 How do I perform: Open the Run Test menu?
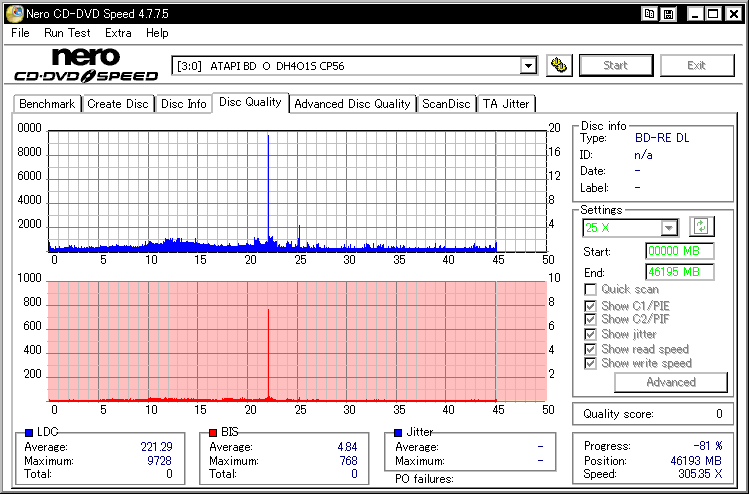coord(67,33)
